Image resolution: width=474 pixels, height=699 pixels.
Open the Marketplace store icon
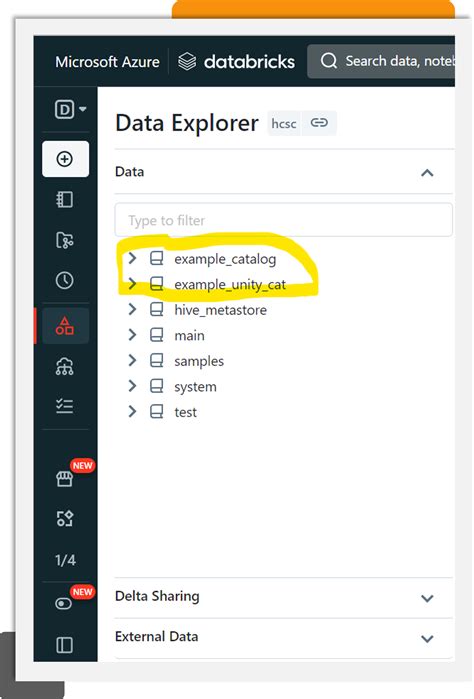click(x=65, y=479)
